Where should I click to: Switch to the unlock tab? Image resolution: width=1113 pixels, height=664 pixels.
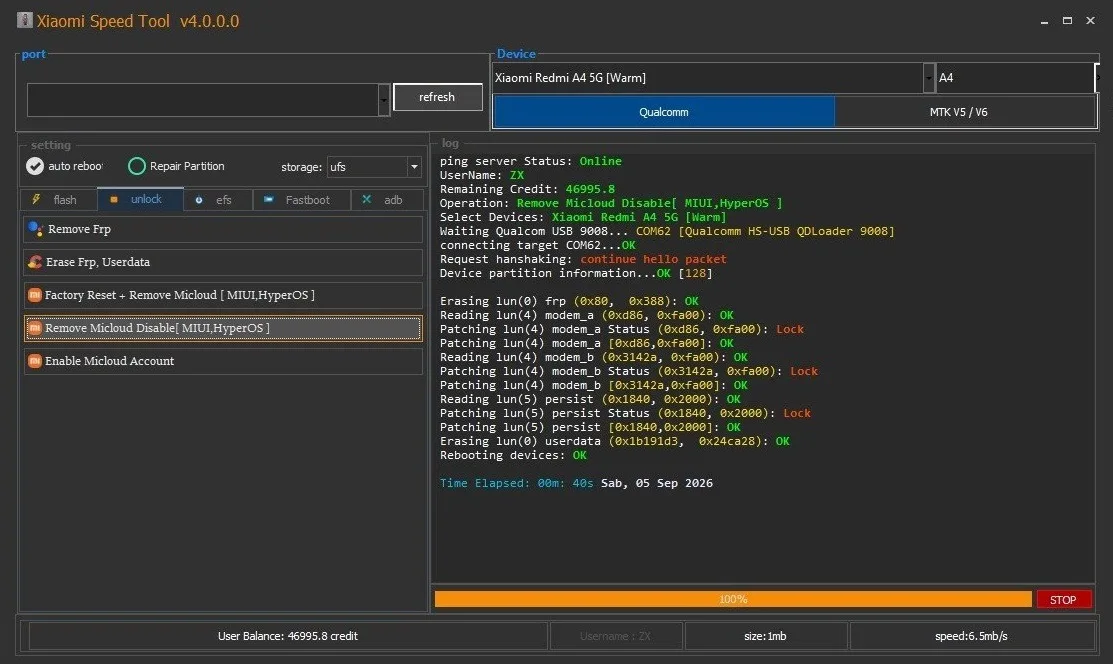point(141,200)
